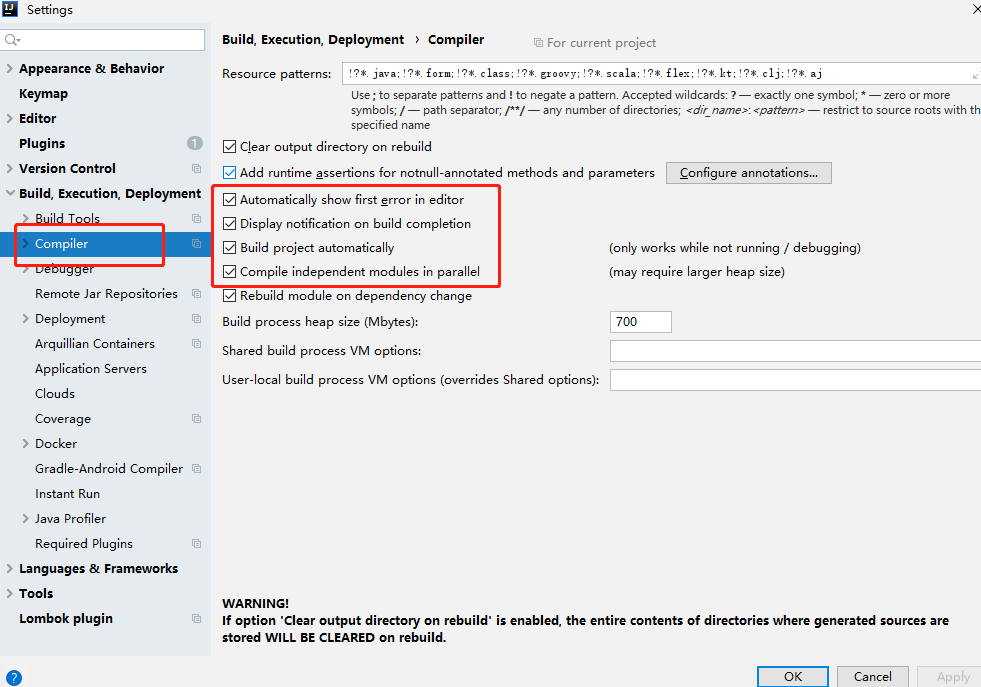Toggle Display notification on build completion
Viewport: 981px width, 687px height.
click(x=230, y=223)
